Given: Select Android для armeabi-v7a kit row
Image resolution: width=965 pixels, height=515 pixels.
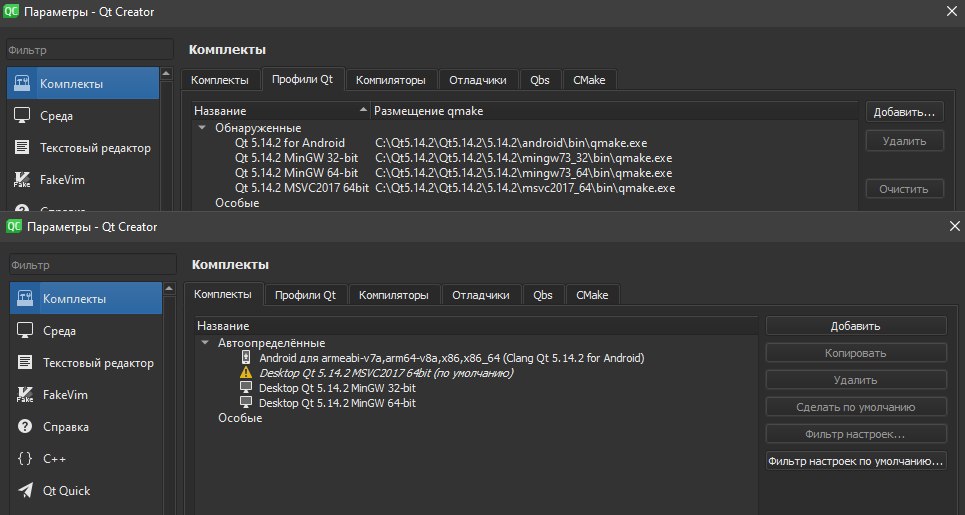Looking at the screenshot, I should pos(451,357).
